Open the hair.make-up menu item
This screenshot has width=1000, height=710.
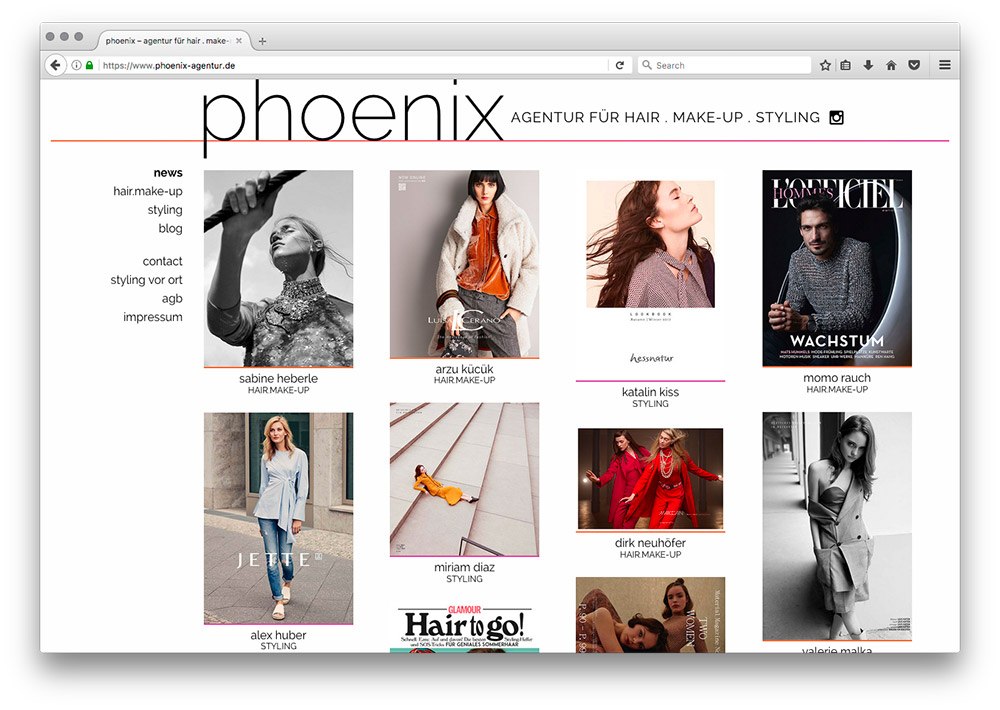(x=147, y=191)
